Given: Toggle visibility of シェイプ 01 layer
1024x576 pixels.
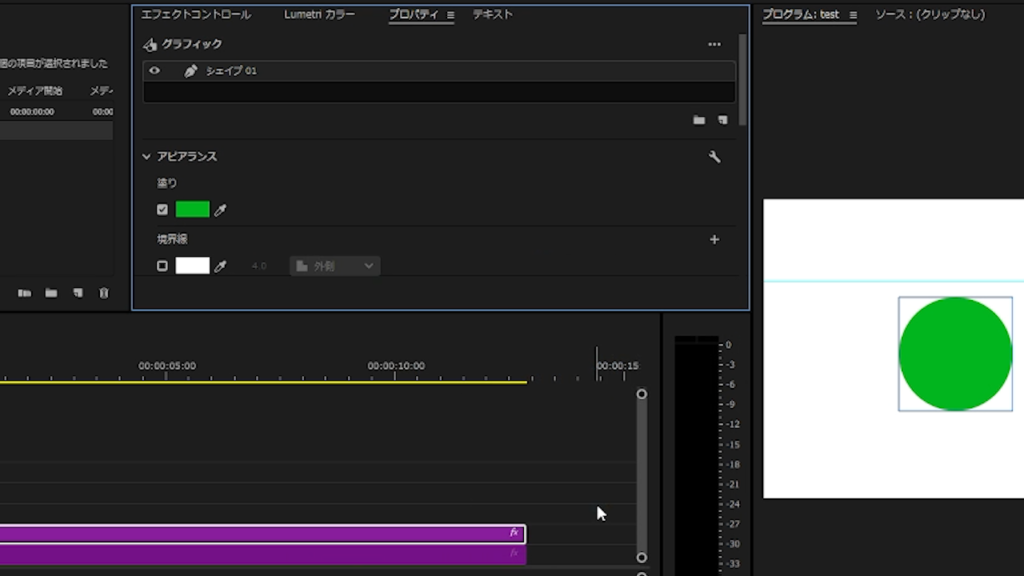Looking at the screenshot, I should (155, 71).
